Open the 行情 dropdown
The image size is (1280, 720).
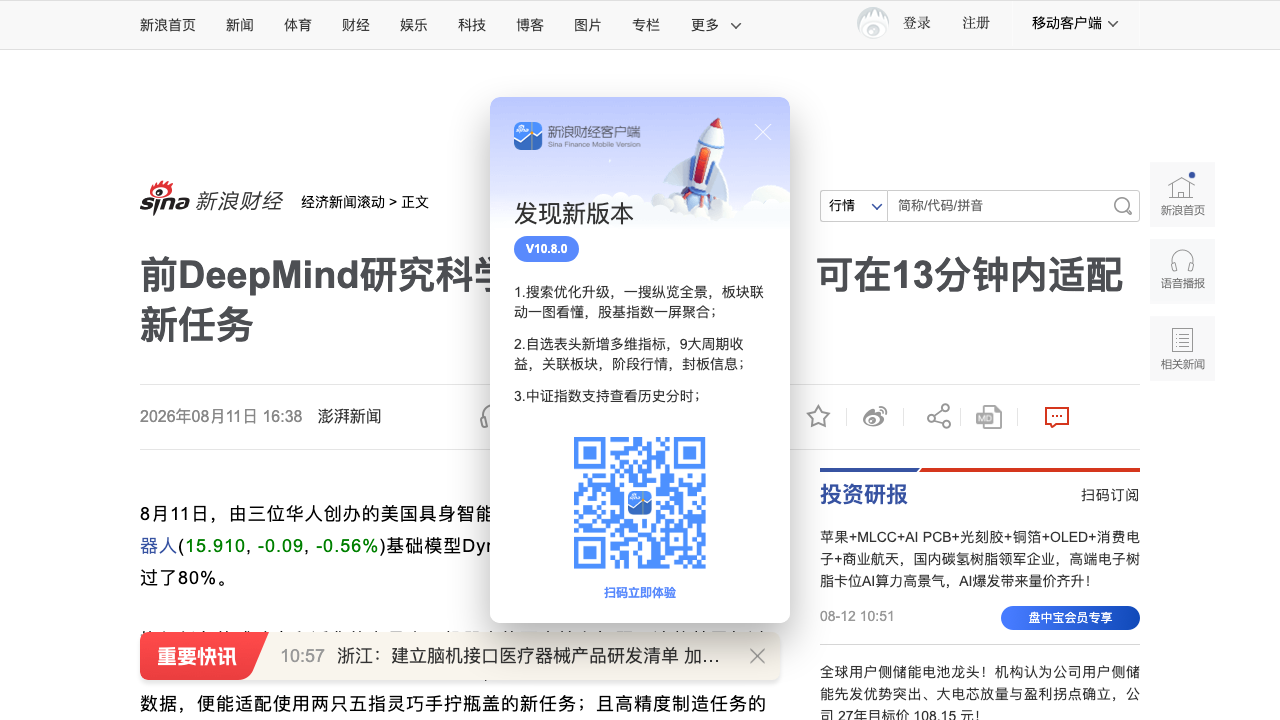[x=854, y=206]
